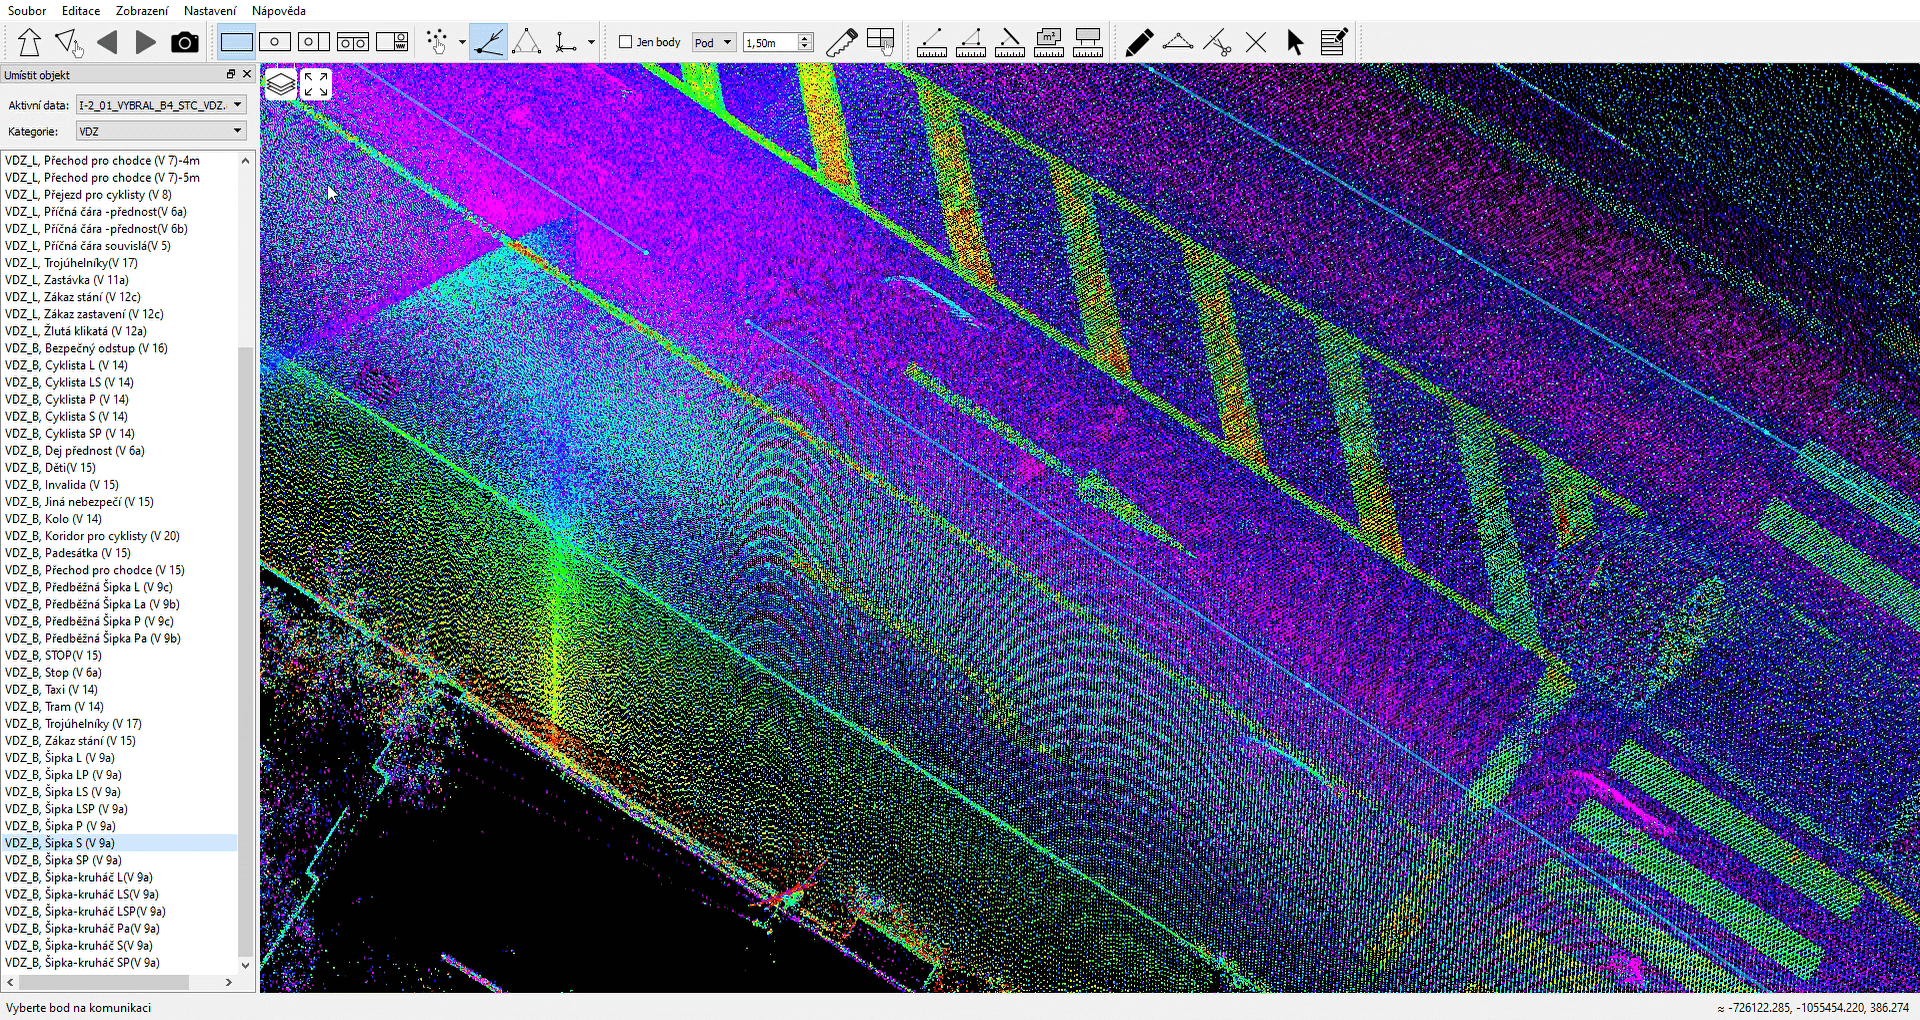Select the area measurement m² tool

(1048, 42)
